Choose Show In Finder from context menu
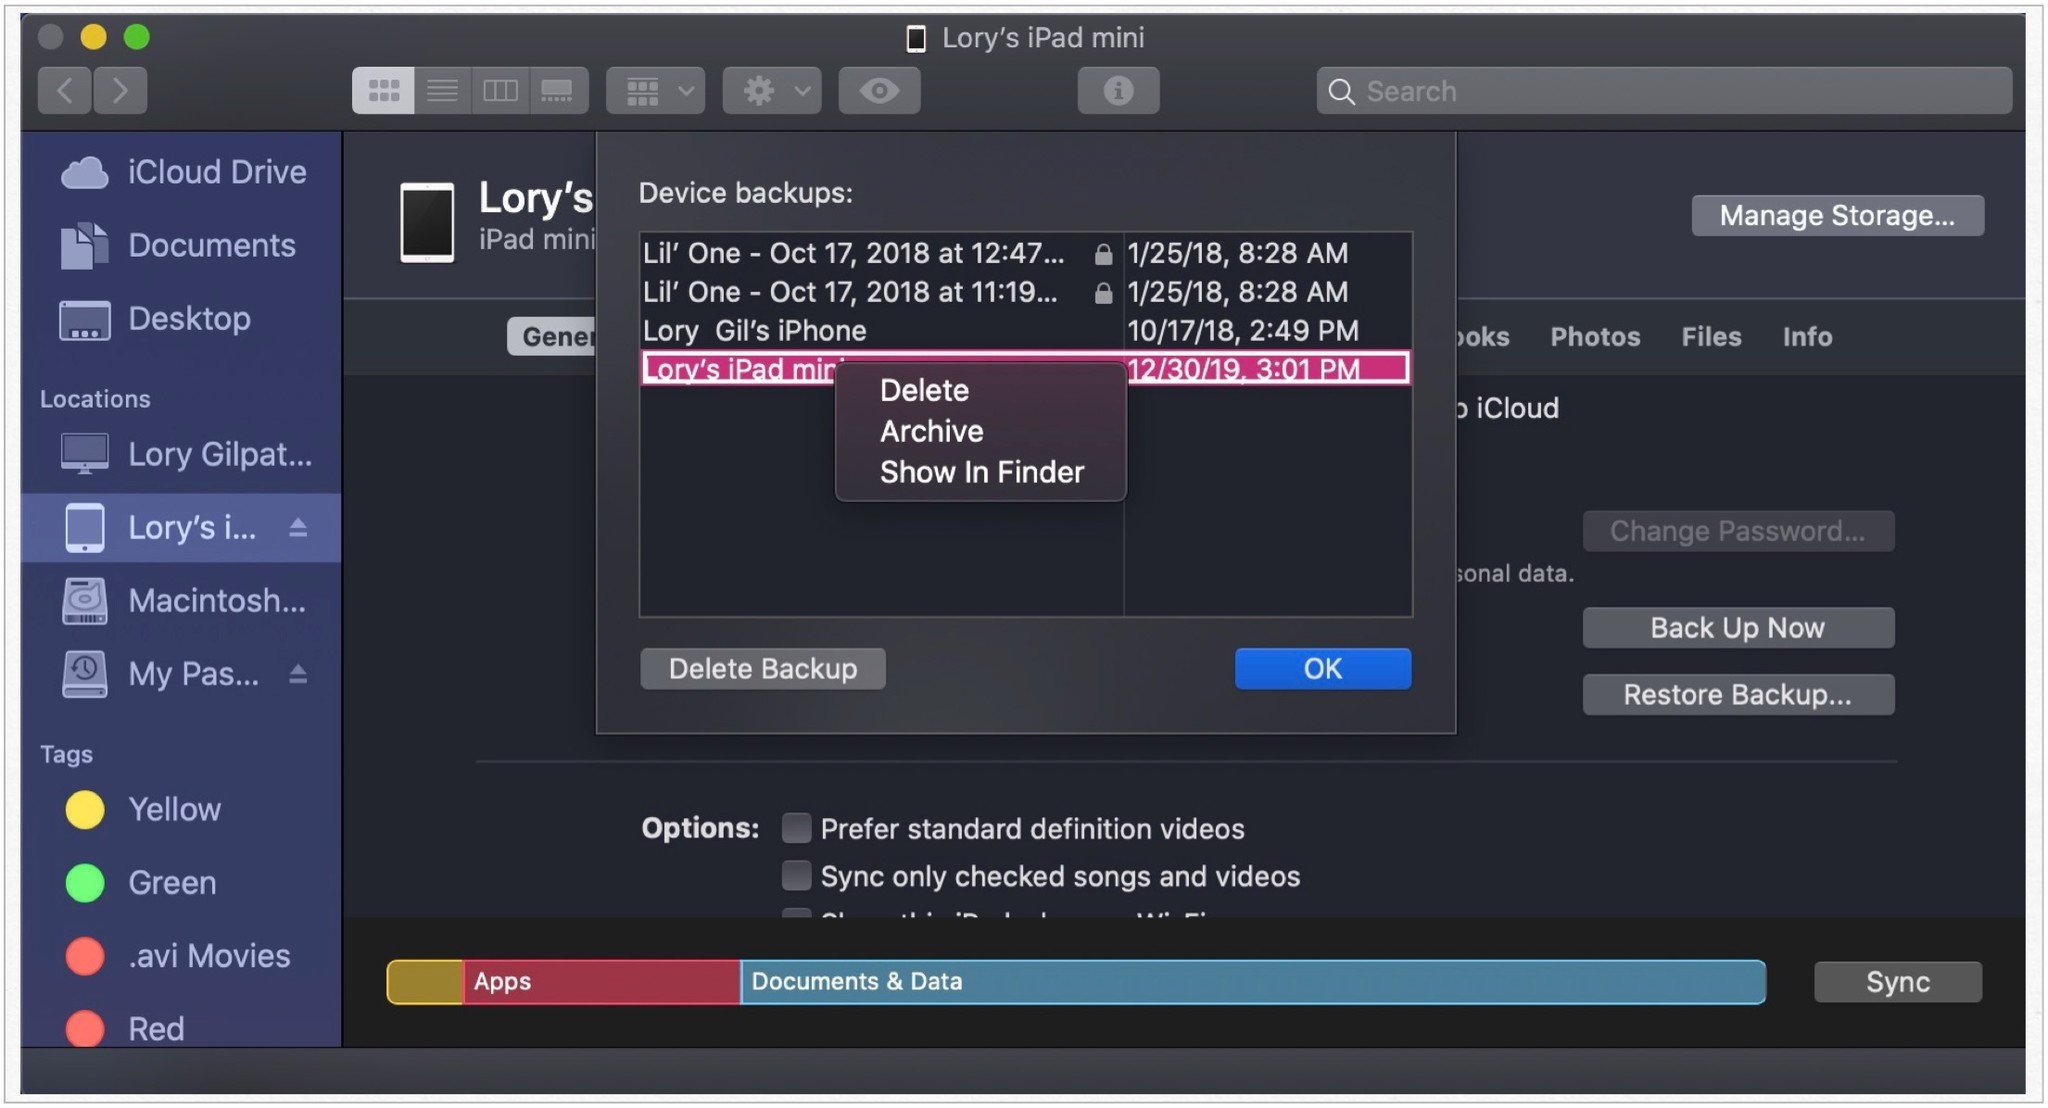The height and width of the screenshot is (1108, 2048). tap(980, 472)
